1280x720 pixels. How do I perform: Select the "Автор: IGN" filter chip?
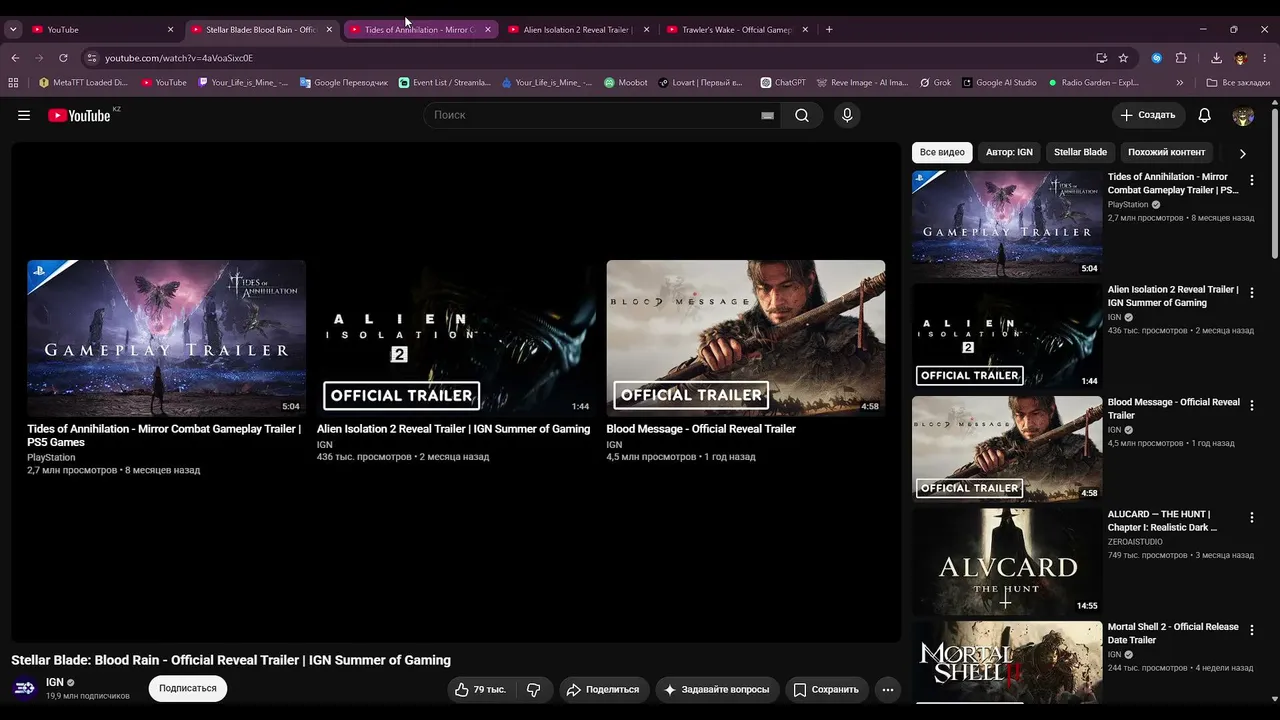(1009, 153)
